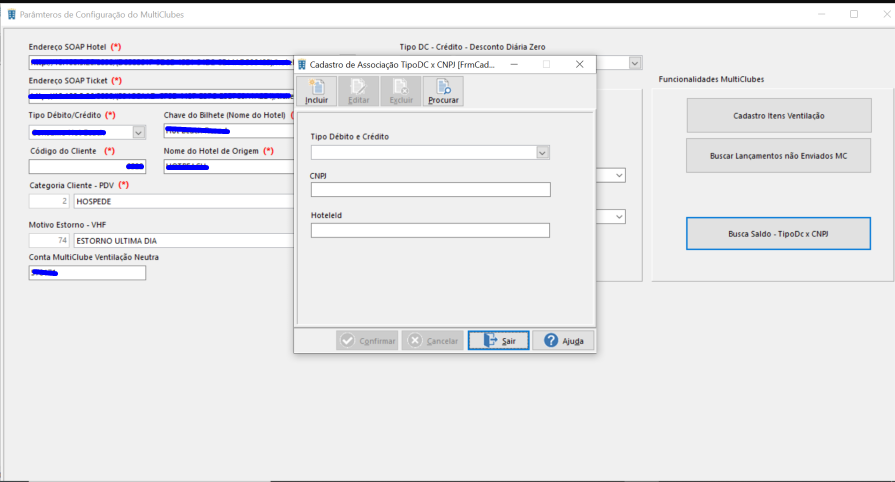Open Tipo DC Crédito Desconto Diária Zero dropdown

[x=635, y=63]
